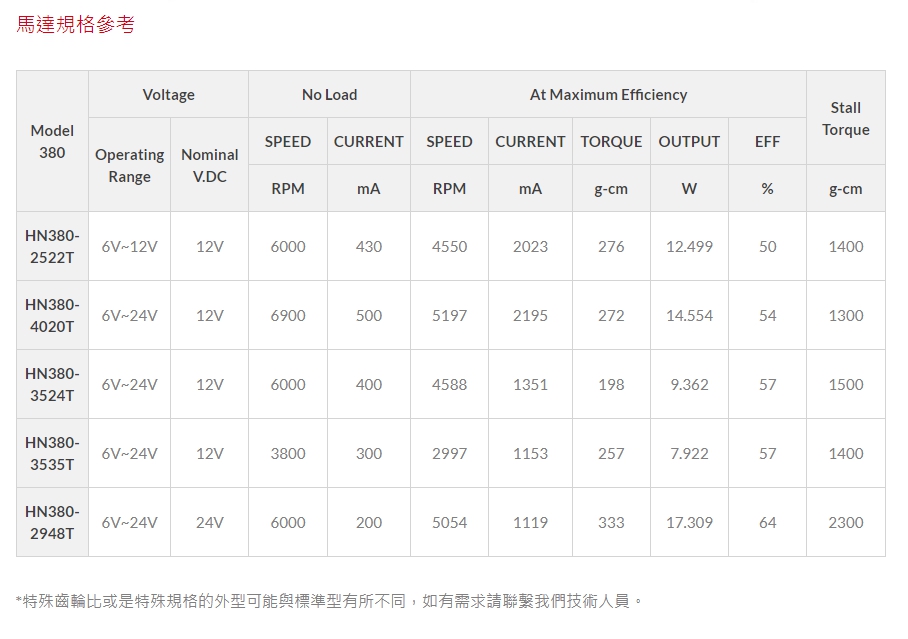Select the Model 380 header cell
This screenshot has width=908, height=639.
[52, 141]
